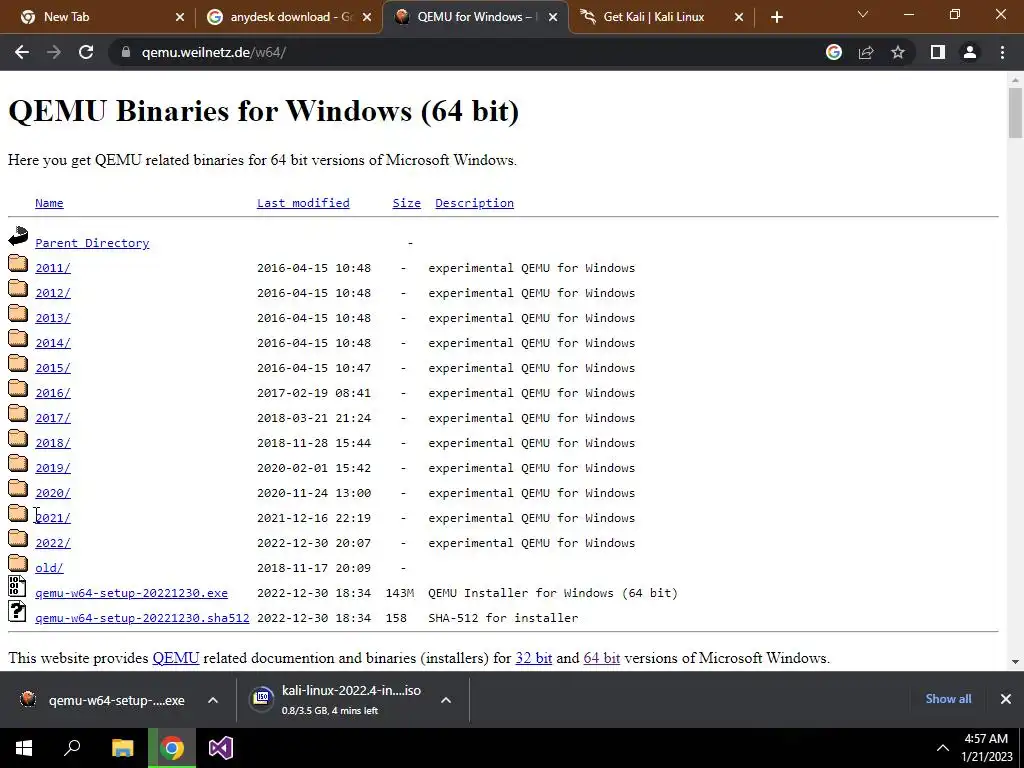Click the folder icon beside 2011/
Image resolution: width=1024 pixels, height=768 pixels.
(18, 264)
